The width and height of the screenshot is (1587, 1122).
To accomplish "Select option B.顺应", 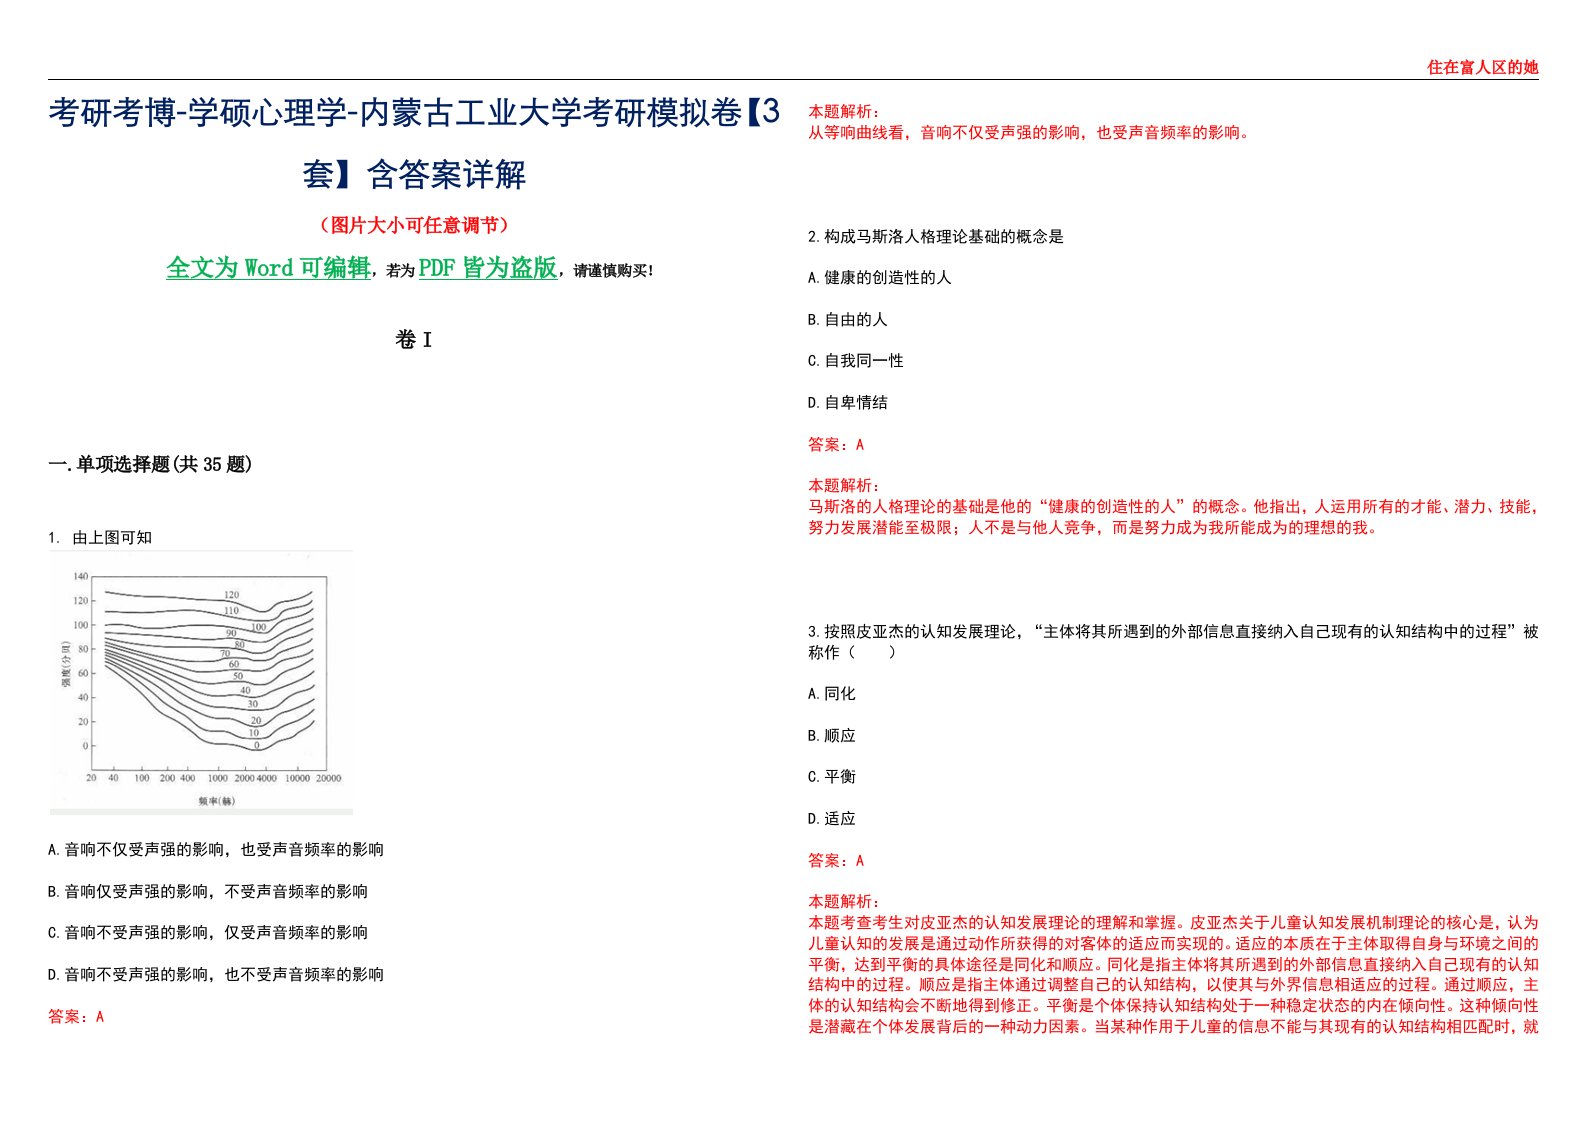I will (831, 736).
